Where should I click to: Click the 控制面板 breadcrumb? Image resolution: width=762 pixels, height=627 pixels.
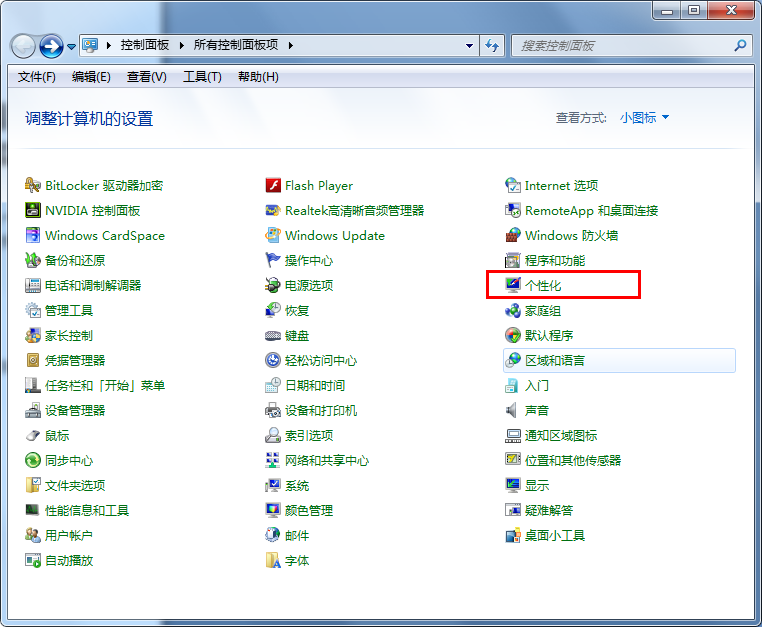145,45
